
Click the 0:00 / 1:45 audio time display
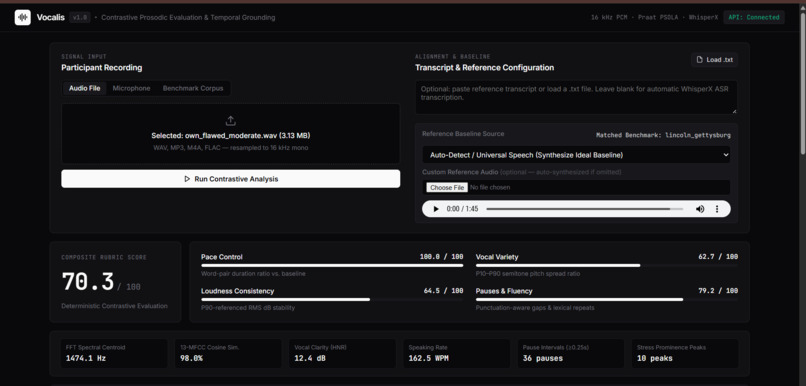point(463,209)
